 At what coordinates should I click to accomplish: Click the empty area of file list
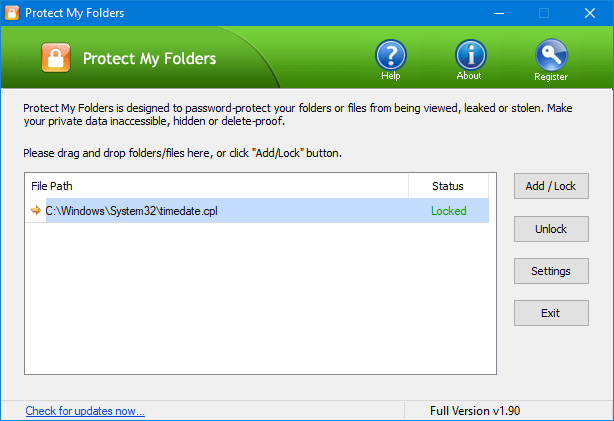point(260,298)
